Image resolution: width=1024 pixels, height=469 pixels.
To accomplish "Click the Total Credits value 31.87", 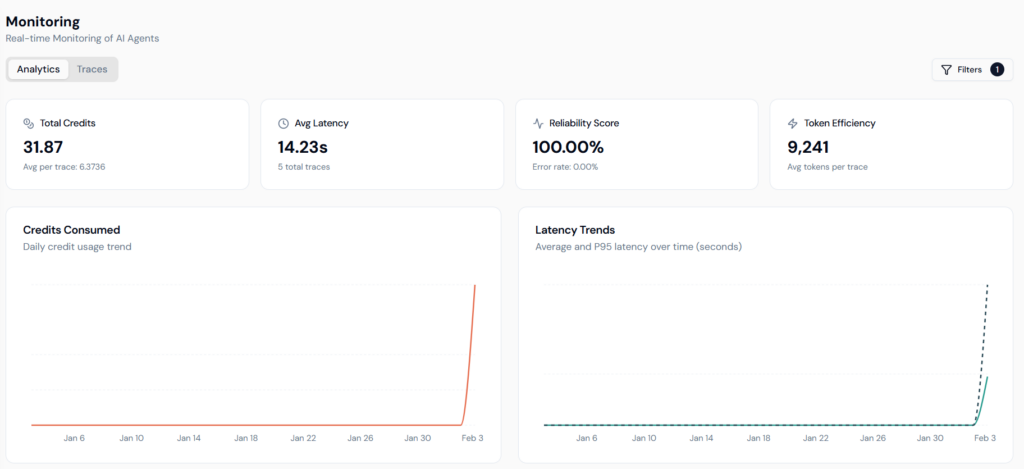I will pos(44,146).
